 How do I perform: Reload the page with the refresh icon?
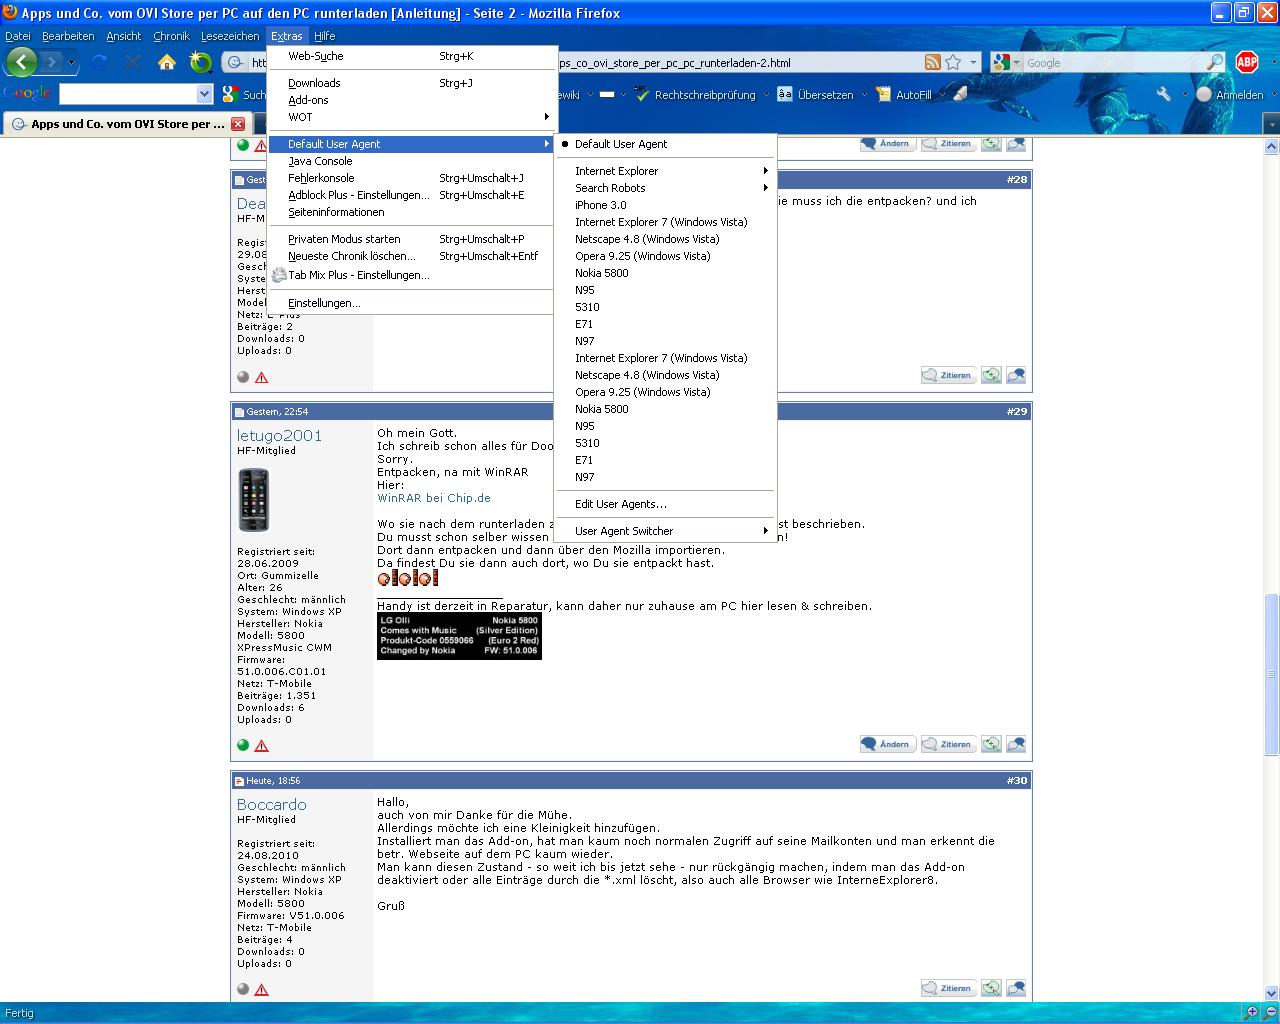coord(100,62)
